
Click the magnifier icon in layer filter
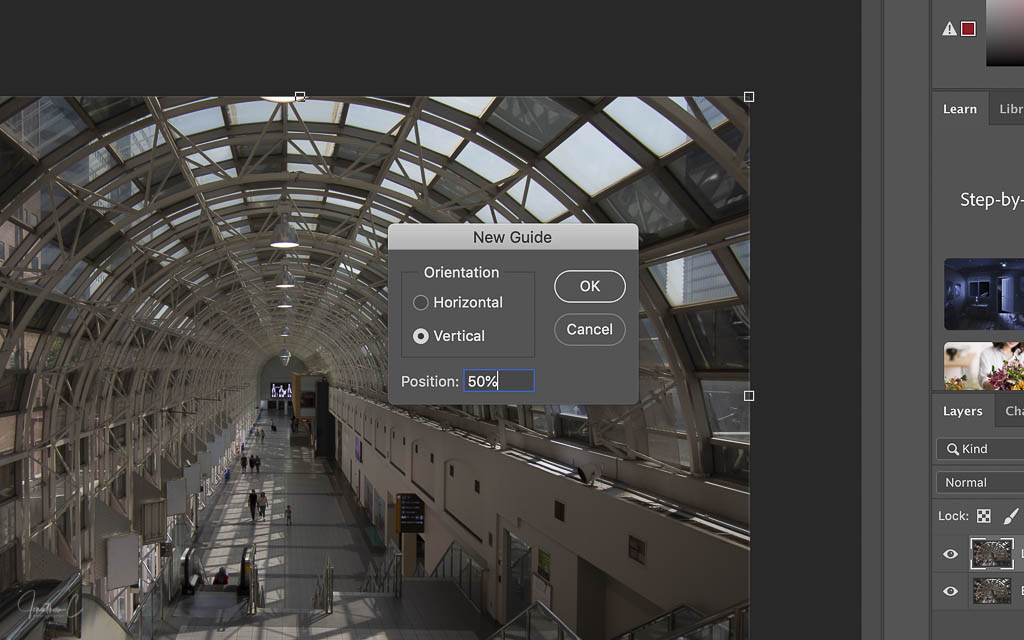(952, 449)
